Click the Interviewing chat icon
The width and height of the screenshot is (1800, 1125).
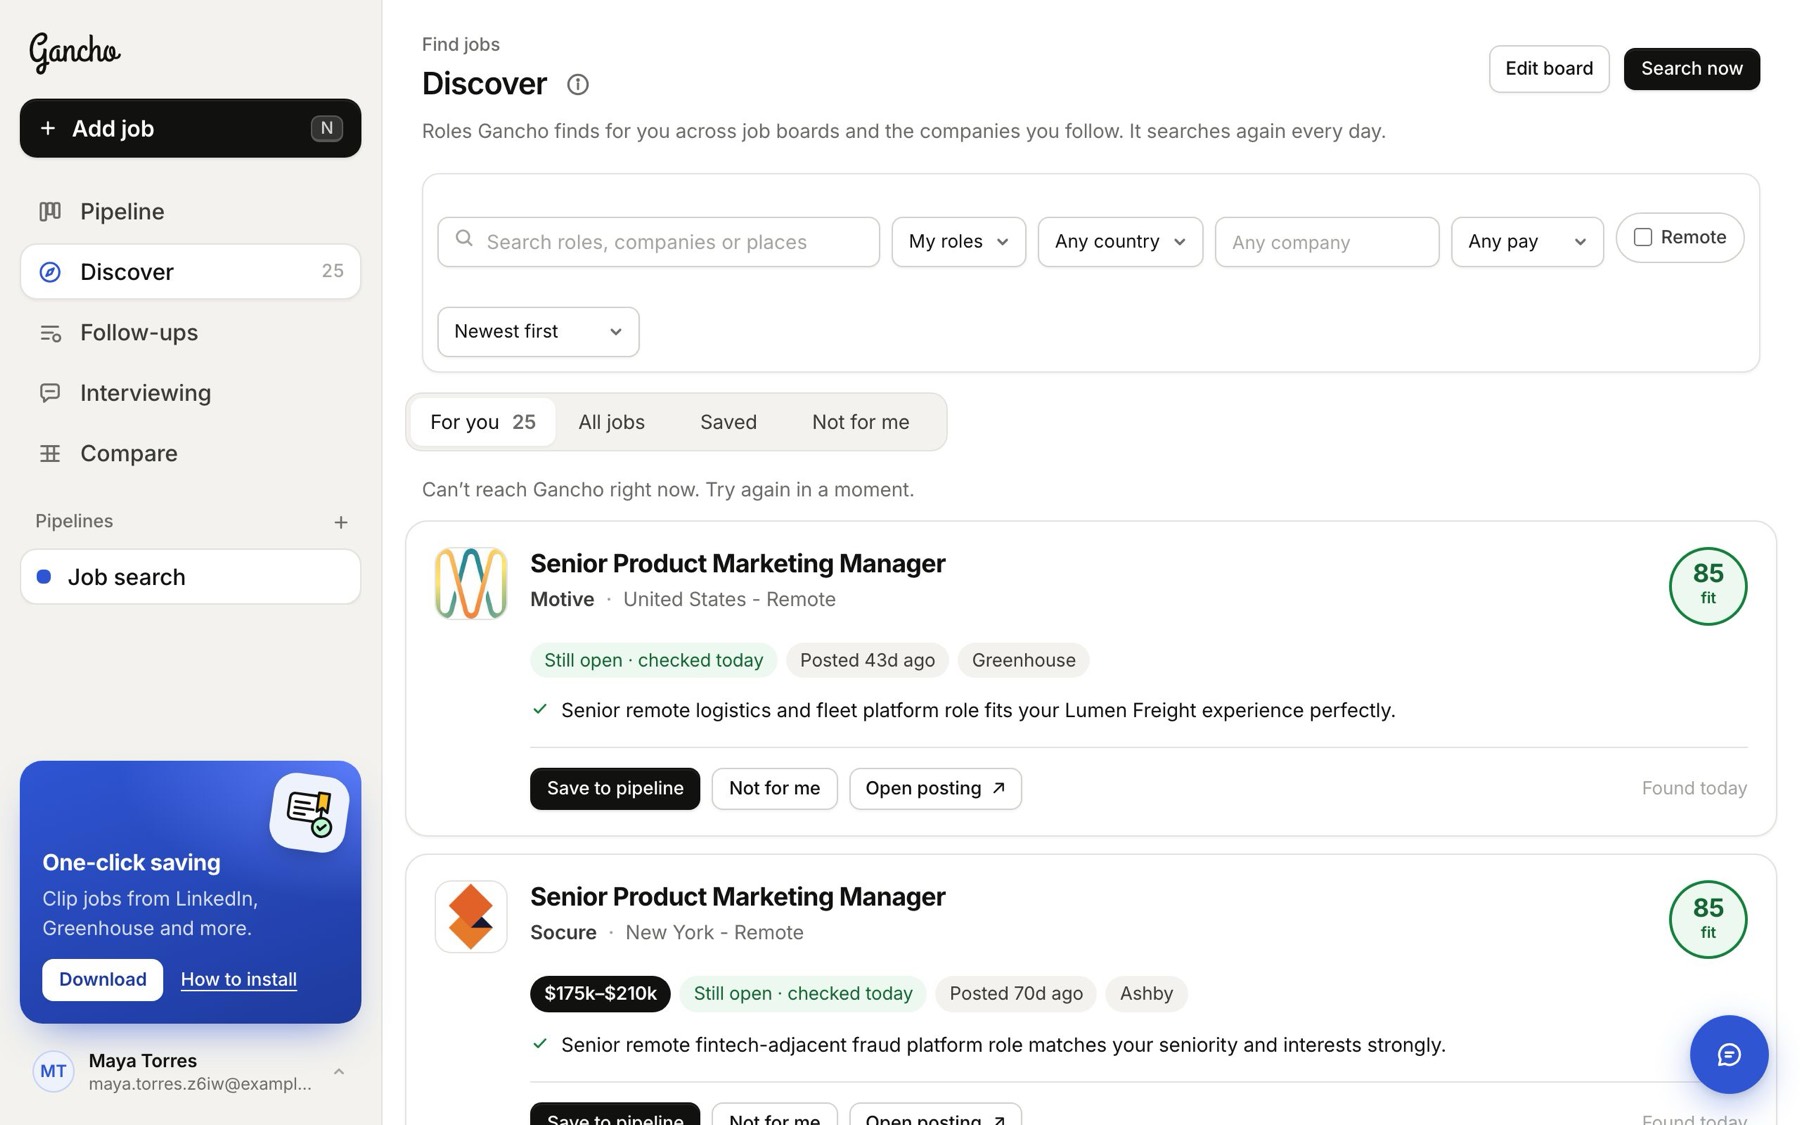click(x=50, y=393)
